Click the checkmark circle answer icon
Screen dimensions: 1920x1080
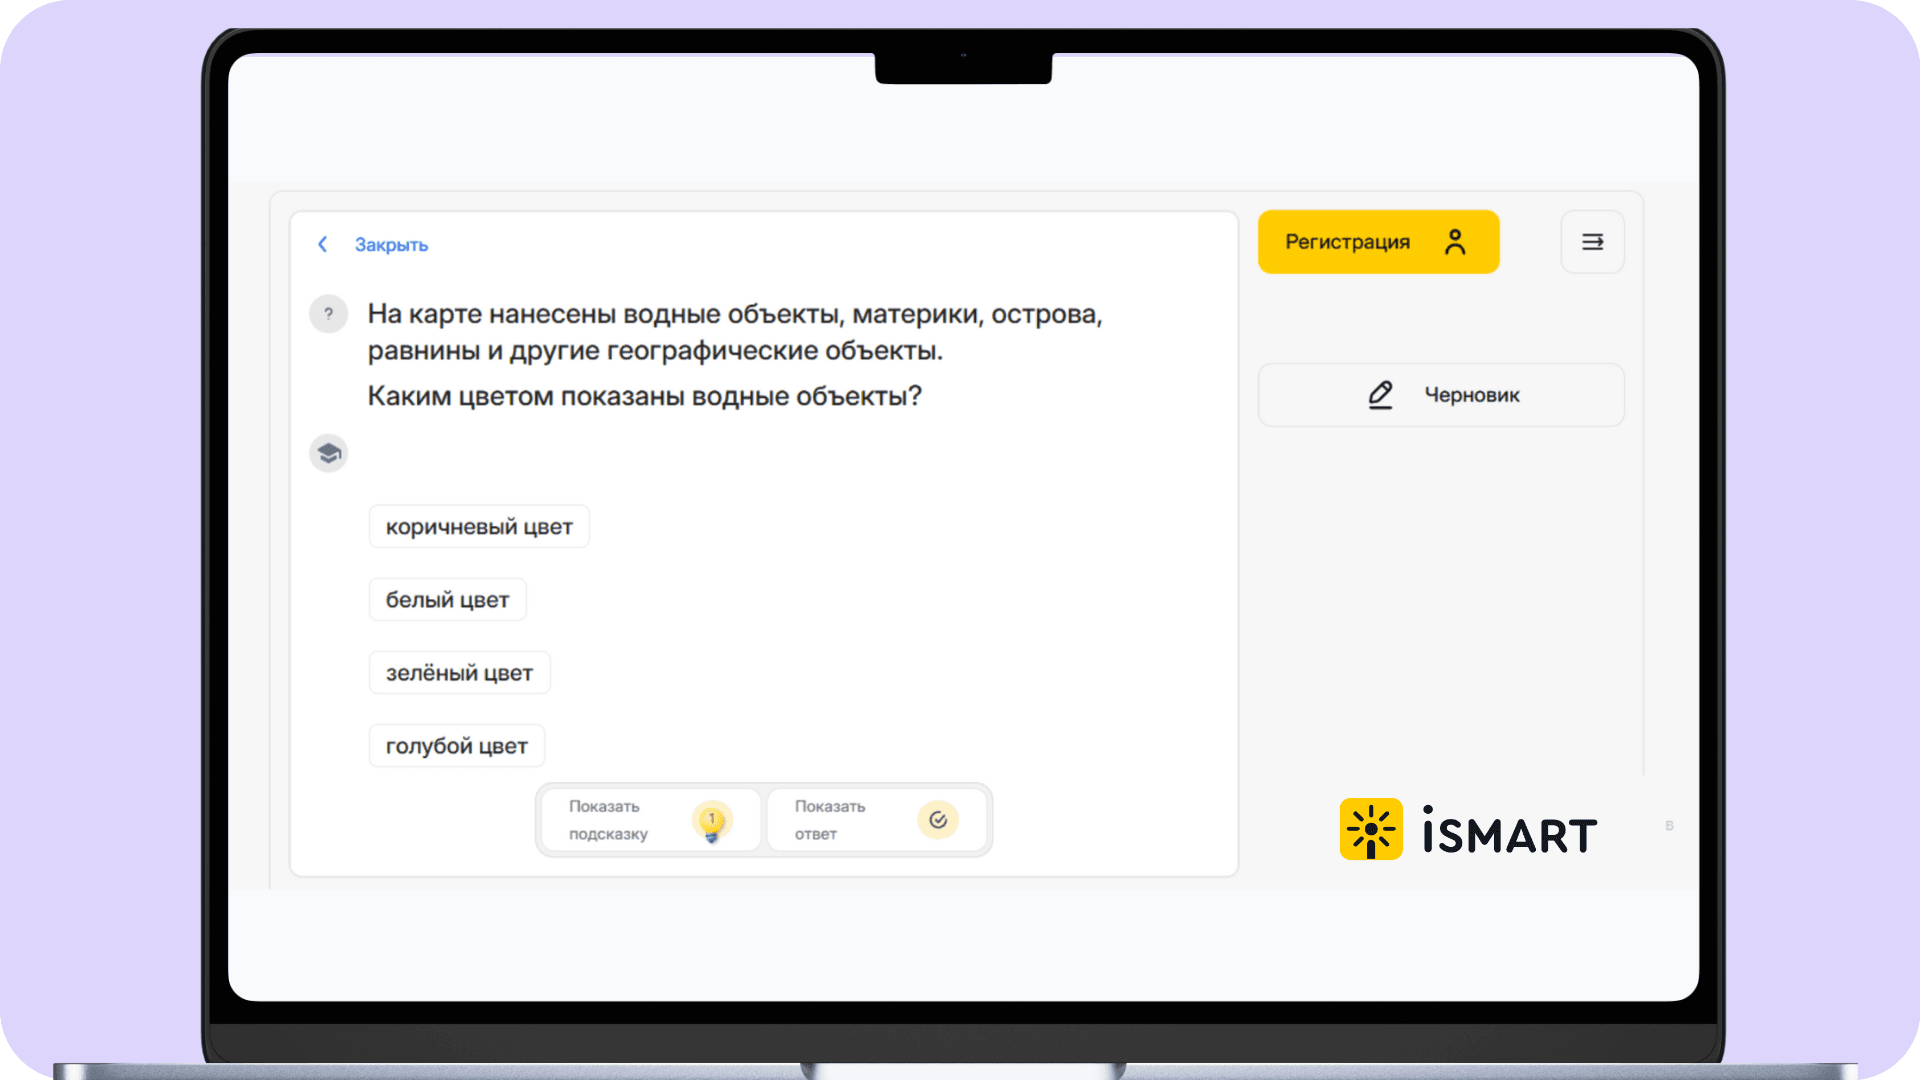(x=938, y=821)
